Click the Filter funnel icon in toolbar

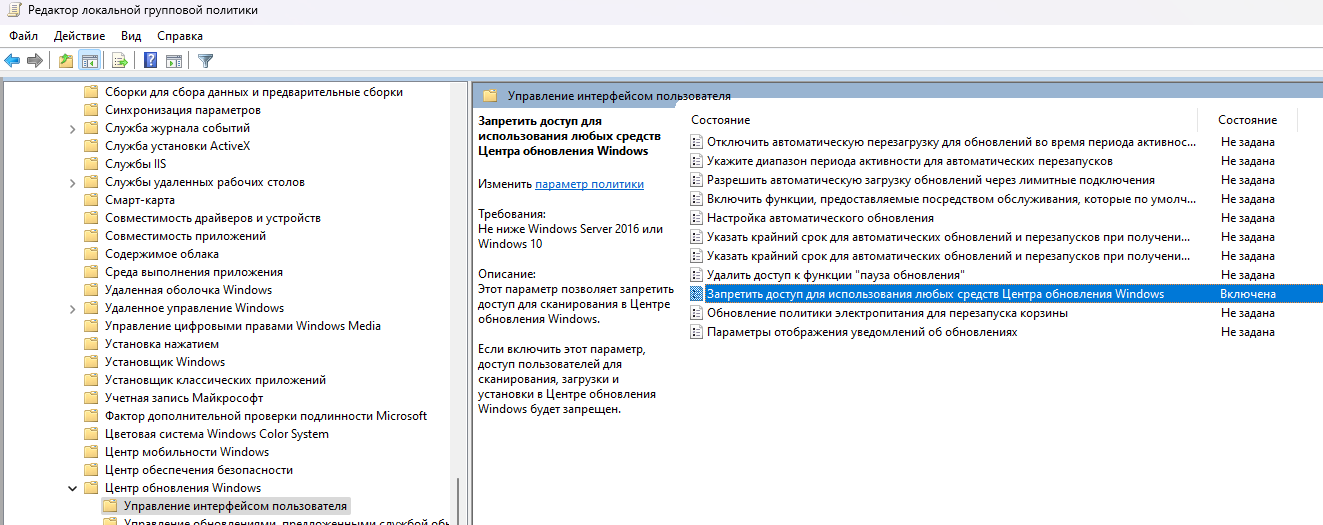tap(205, 61)
